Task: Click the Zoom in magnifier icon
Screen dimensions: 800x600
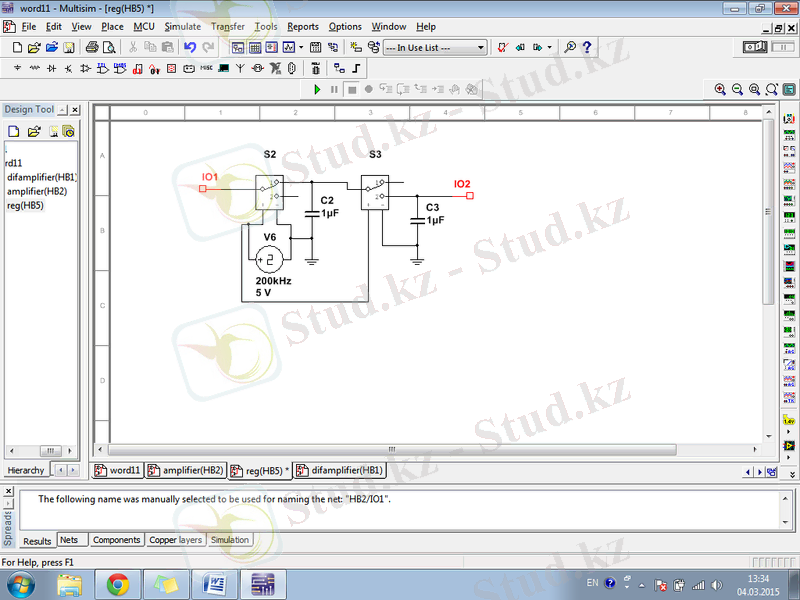Action: pyautogui.click(x=720, y=90)
